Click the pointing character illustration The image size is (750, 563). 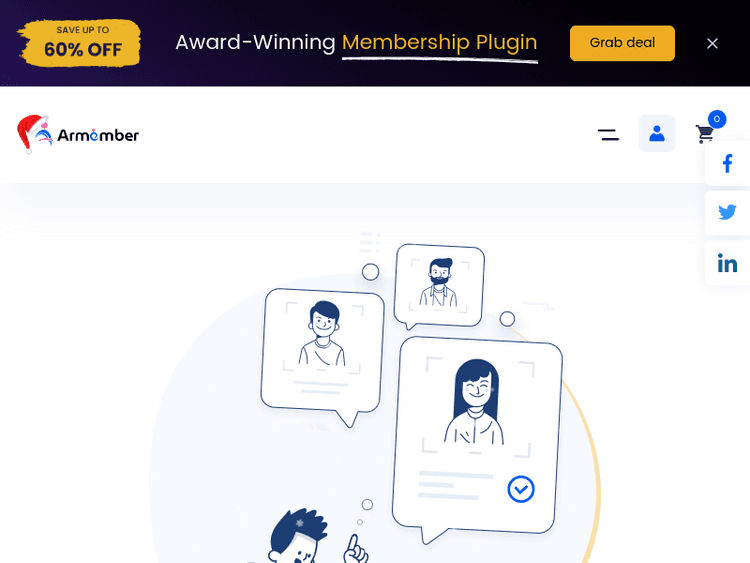(318, 537)
